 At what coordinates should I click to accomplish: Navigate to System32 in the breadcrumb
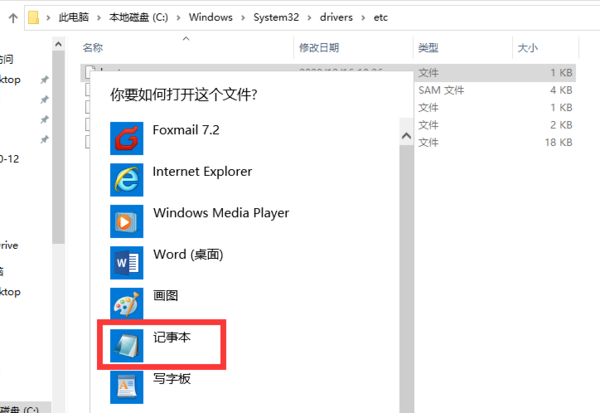[x=276, y=18]
